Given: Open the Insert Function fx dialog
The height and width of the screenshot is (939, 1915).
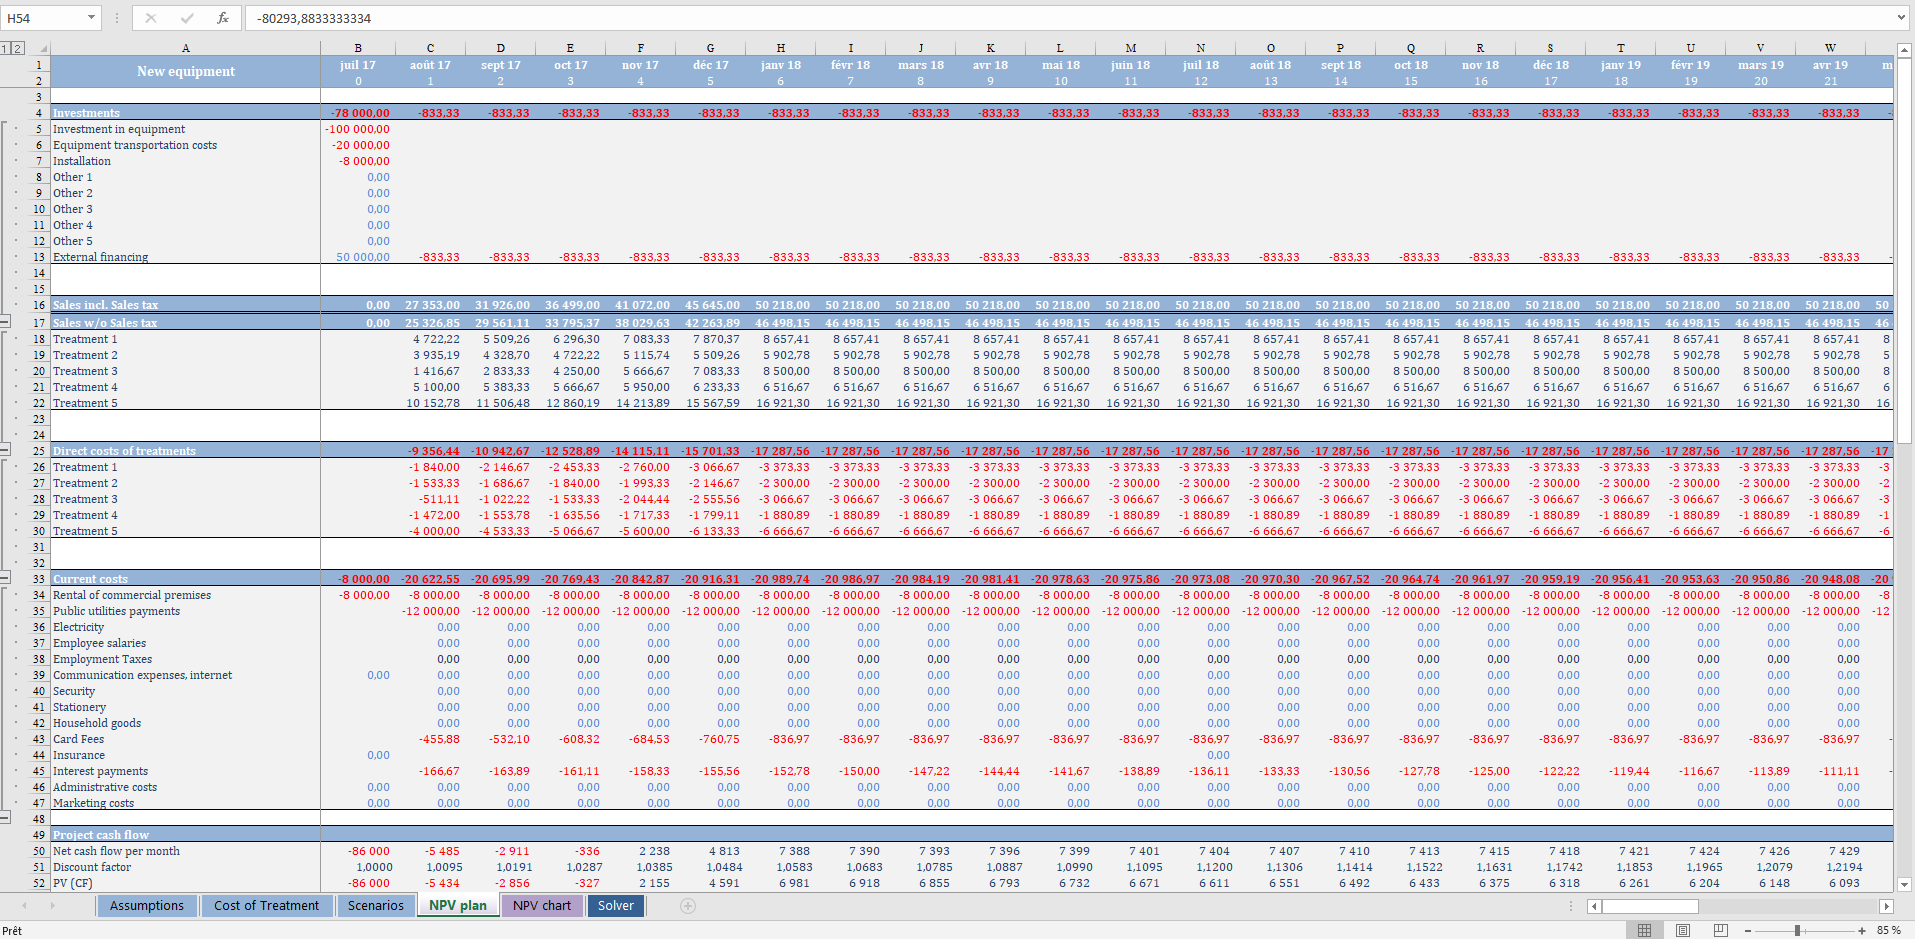Looking at the screenshot, I should (223, 18).
